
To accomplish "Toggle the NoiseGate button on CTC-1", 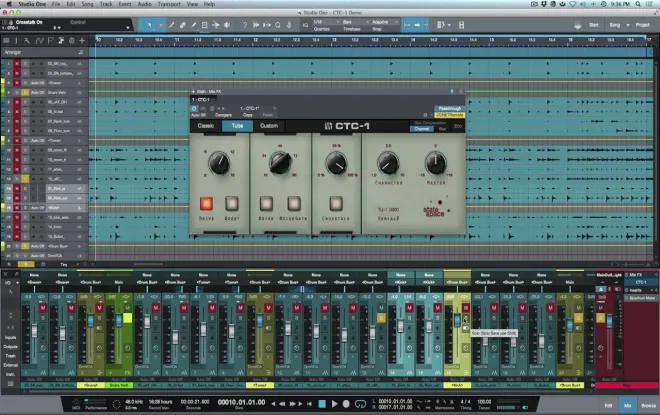I will (x=294, y=204).
